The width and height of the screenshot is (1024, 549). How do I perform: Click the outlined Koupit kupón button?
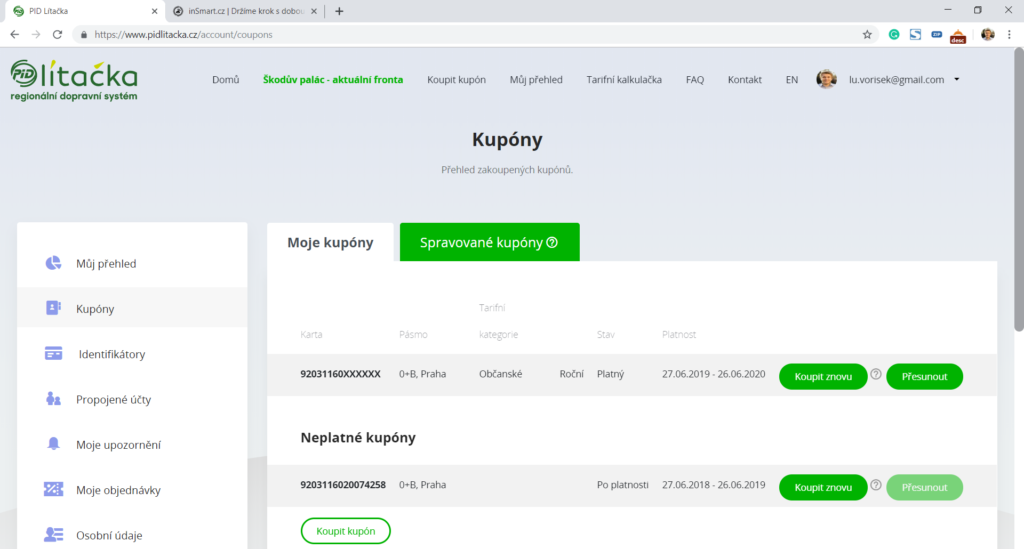click(x=345, y=531)
